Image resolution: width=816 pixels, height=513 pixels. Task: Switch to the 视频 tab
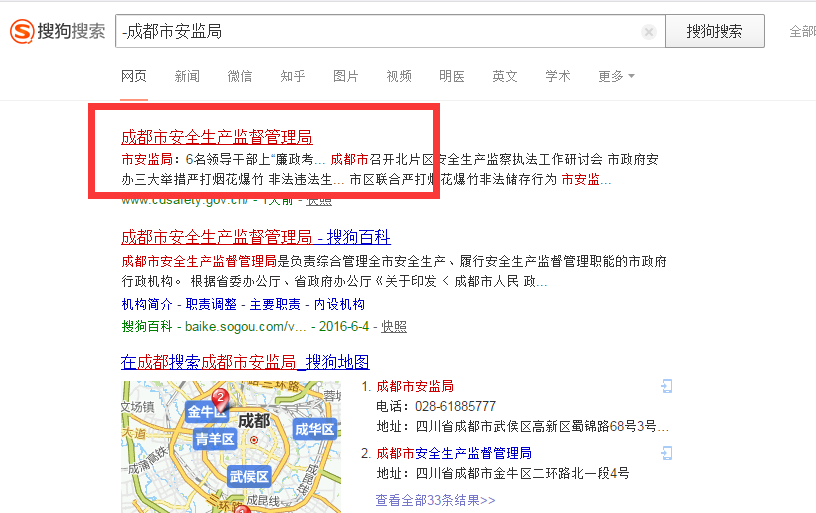pyautogui.click(x=399, y=76)
